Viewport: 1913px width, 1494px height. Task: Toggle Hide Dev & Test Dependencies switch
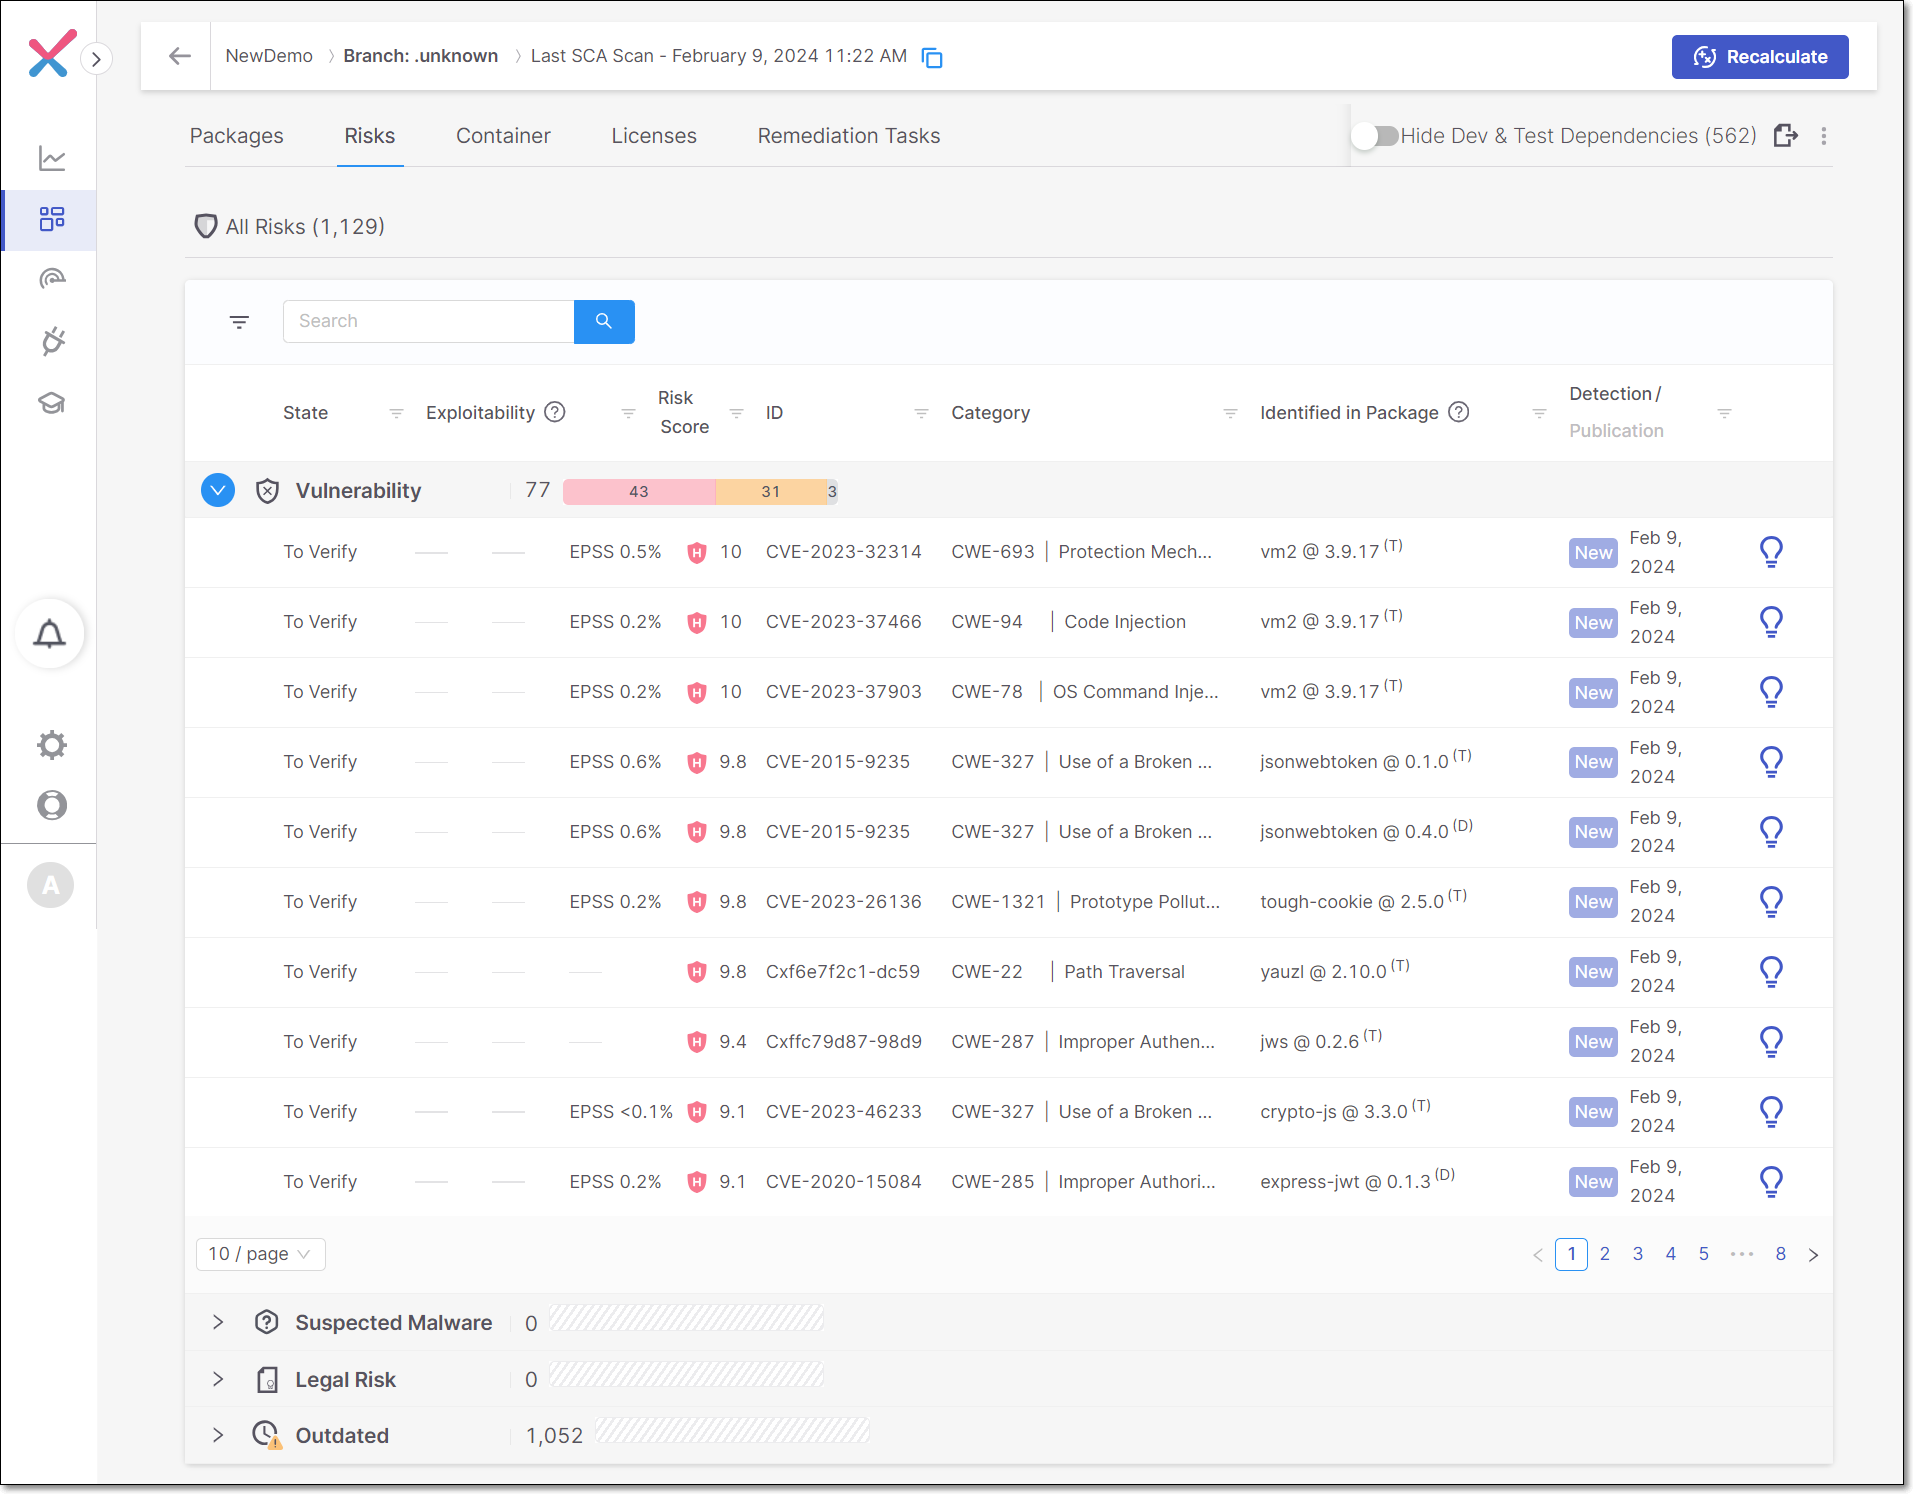1375,136
